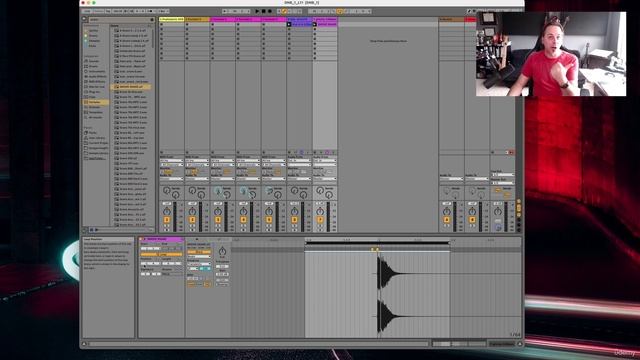640x360 pixels.
Task: Open the Master Out dropdown
Action: point(502,183)
